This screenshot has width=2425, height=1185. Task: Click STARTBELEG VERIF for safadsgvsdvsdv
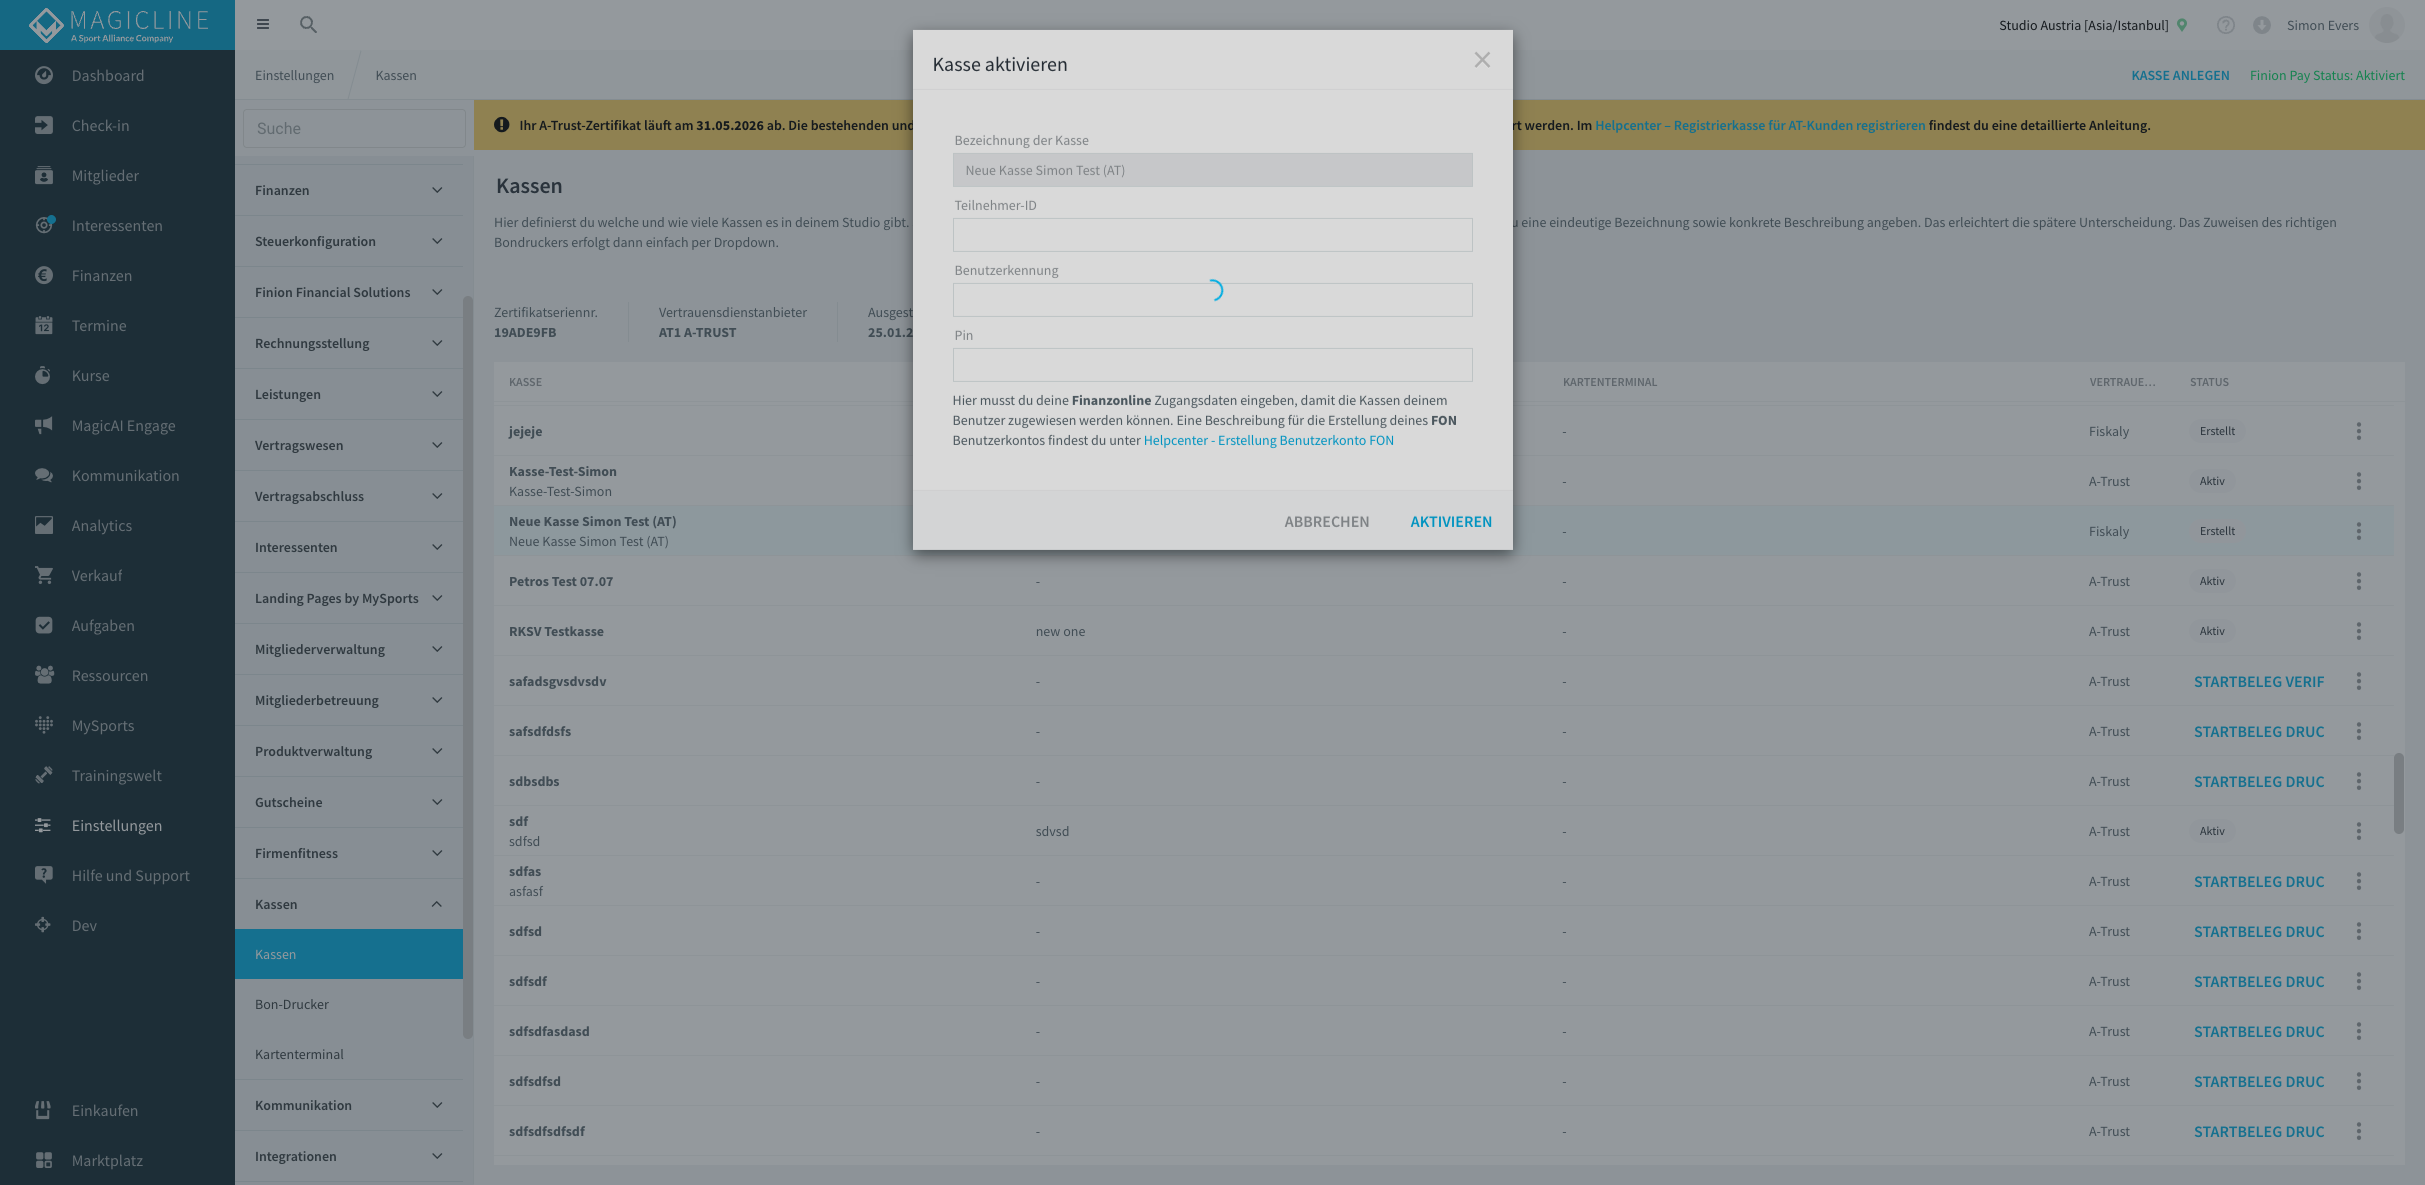pyautogui.click(x=2258, y=681)
